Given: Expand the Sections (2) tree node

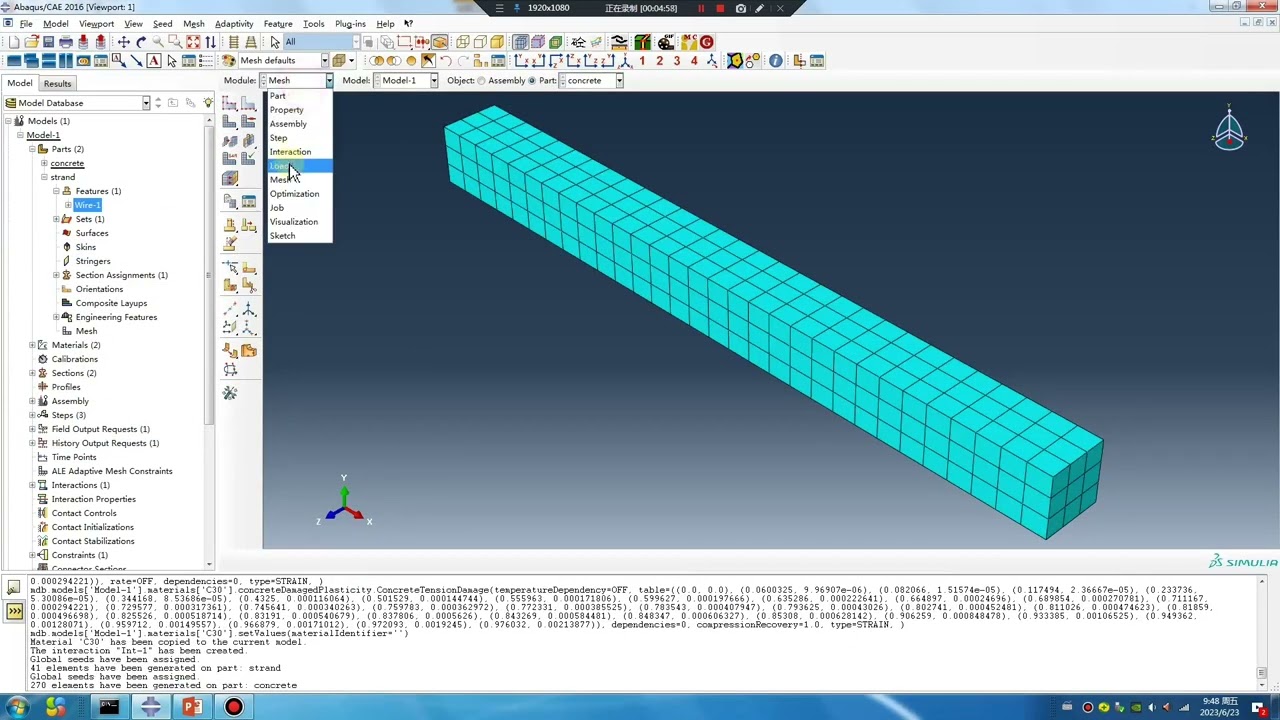Looking at the screenshot, I should (x=32, y=373).
